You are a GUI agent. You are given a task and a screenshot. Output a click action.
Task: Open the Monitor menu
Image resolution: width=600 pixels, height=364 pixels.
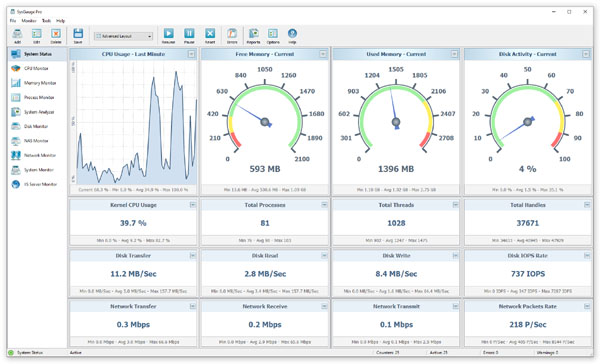pos(29,21)
